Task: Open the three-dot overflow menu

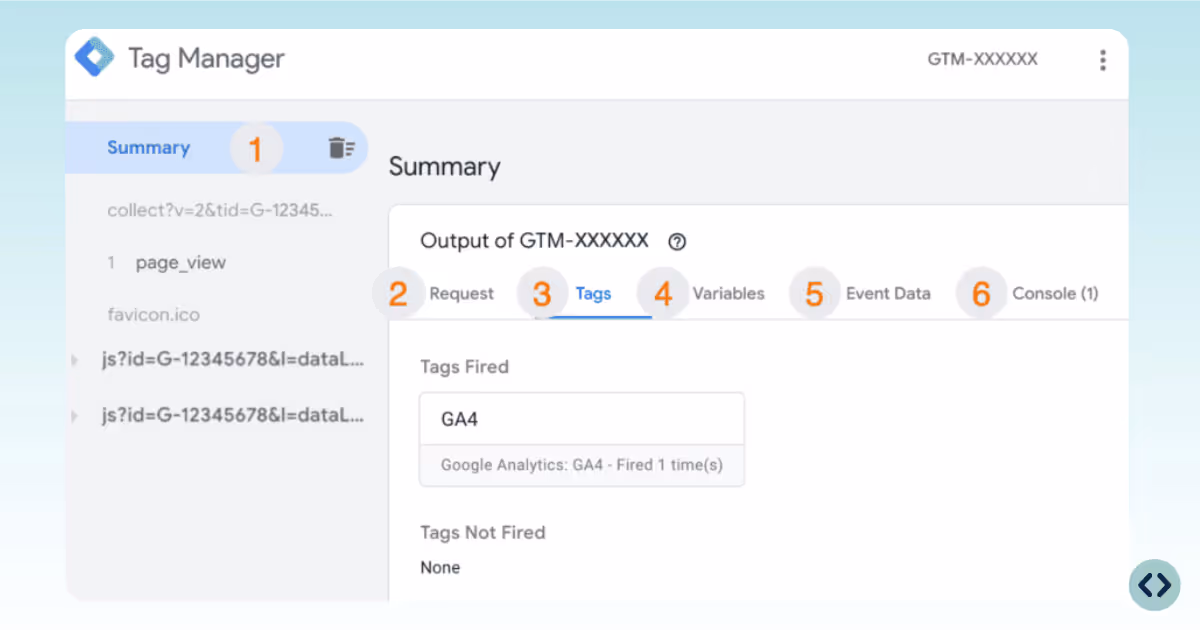Action: [1102, 60]
